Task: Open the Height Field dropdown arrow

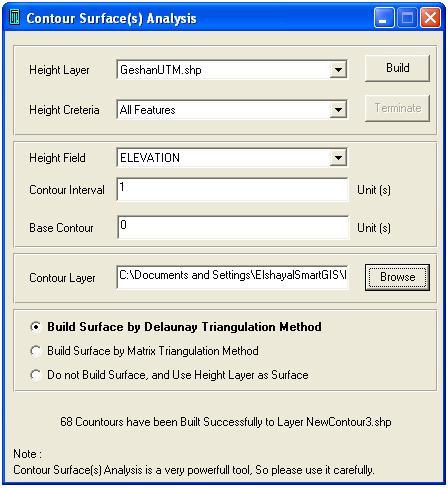Action: pos(338,157)
